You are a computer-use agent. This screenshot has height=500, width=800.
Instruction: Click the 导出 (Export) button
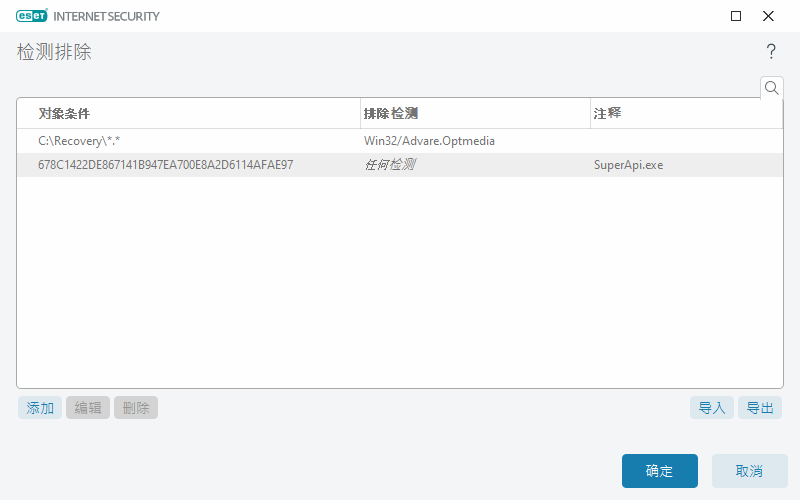point(760,408)
